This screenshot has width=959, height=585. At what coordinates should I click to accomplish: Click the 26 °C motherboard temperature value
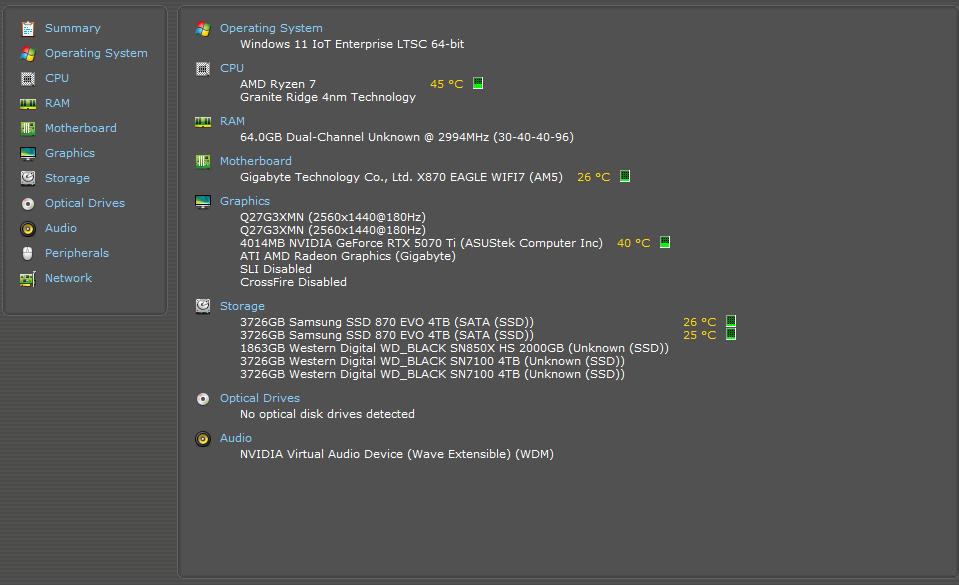(x=594, y=177)
